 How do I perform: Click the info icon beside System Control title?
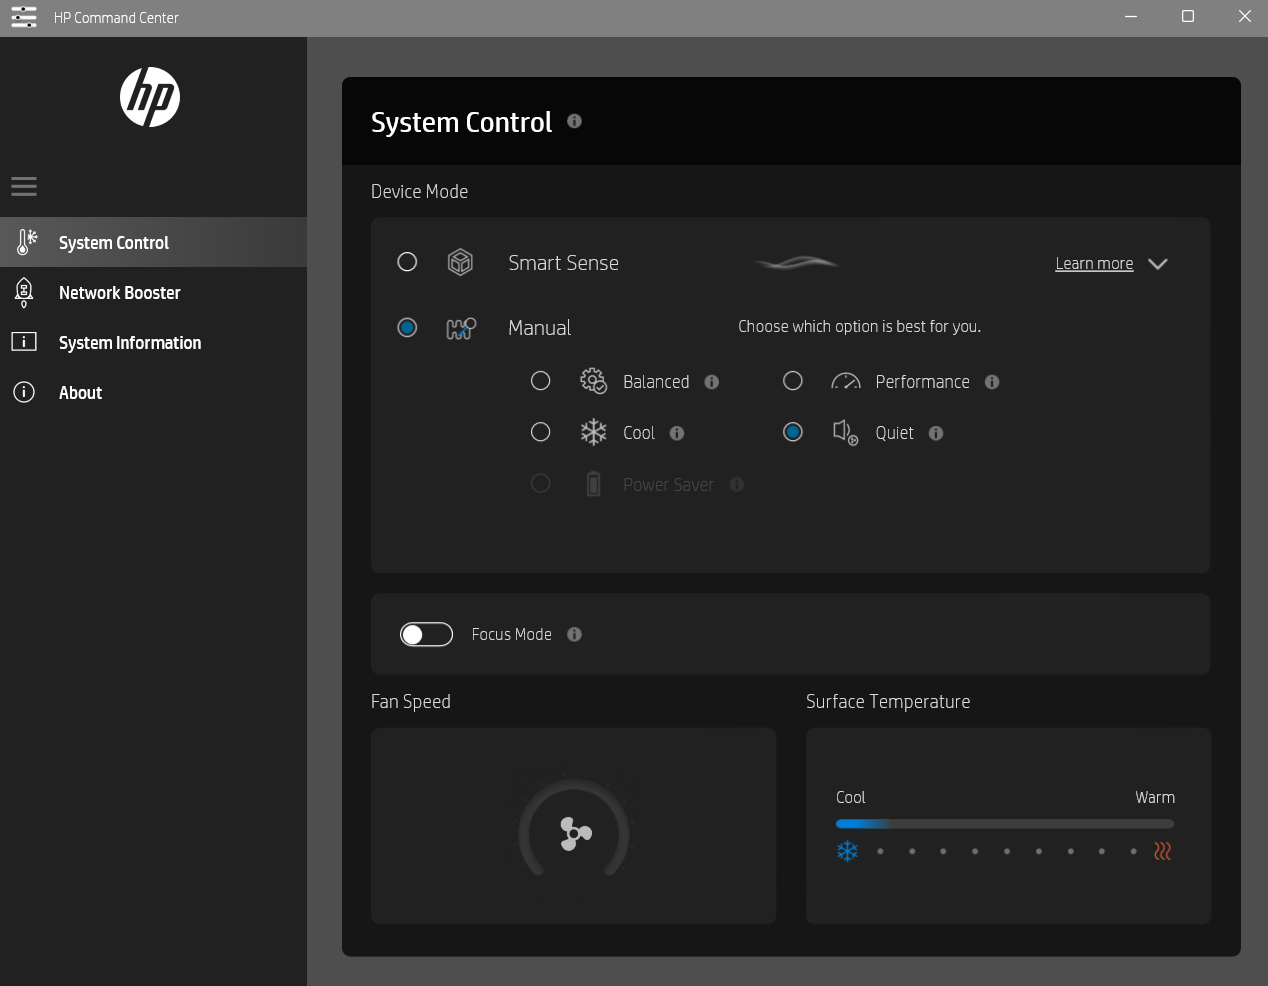point(574,121)
